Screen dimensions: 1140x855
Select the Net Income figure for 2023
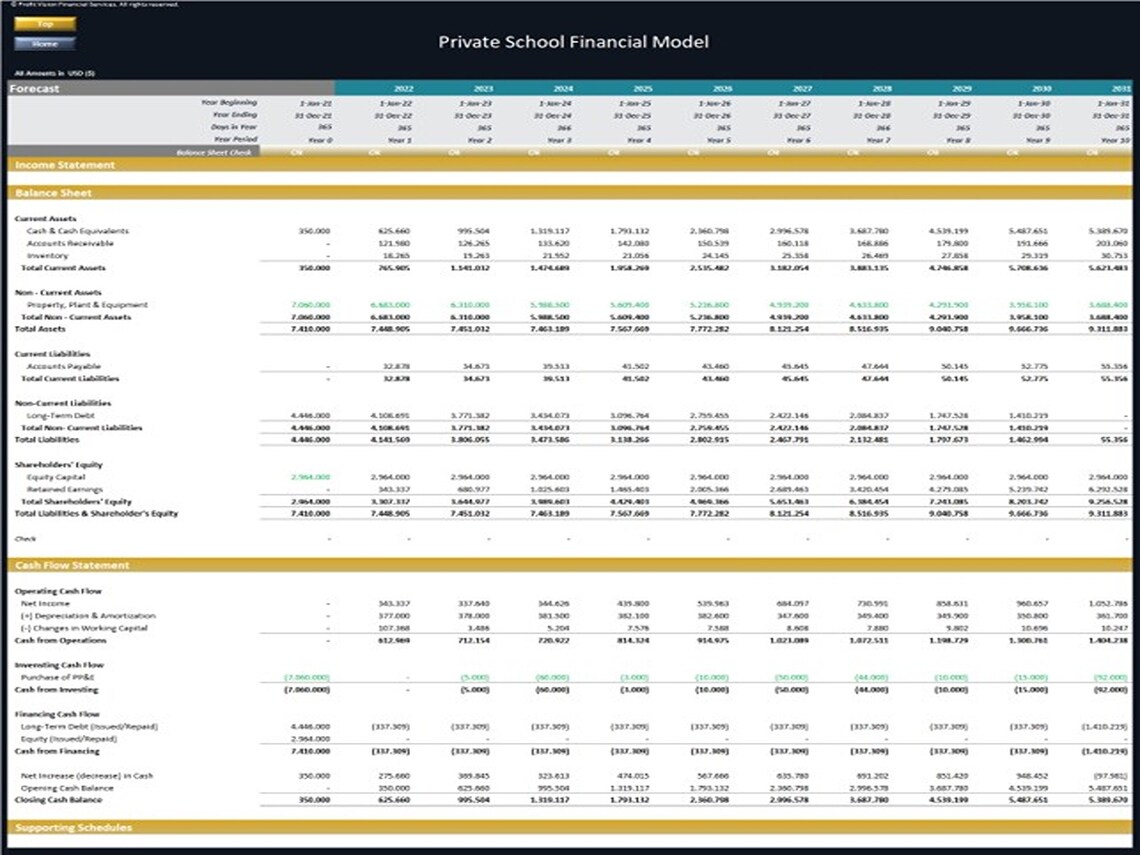[x=472, y=603]
